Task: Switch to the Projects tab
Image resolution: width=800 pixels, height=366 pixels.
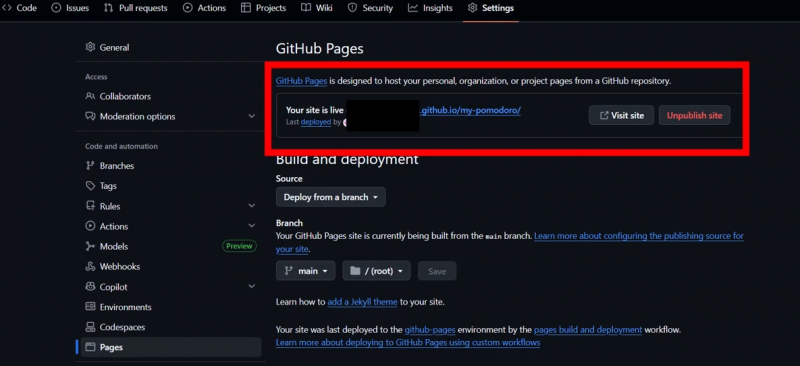Action: coord(264,8)
